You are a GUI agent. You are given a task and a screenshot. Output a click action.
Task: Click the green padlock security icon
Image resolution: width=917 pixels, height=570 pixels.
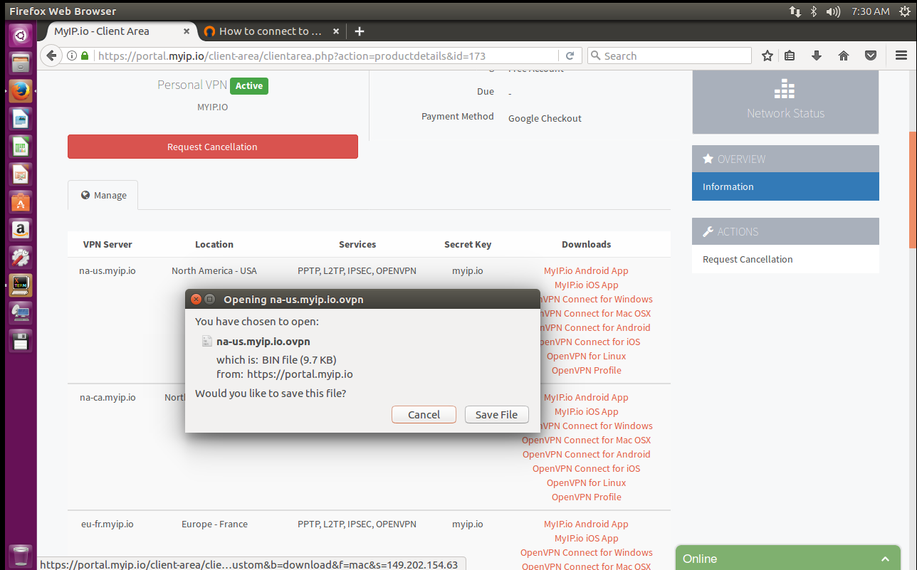click(x=85, y=56)
